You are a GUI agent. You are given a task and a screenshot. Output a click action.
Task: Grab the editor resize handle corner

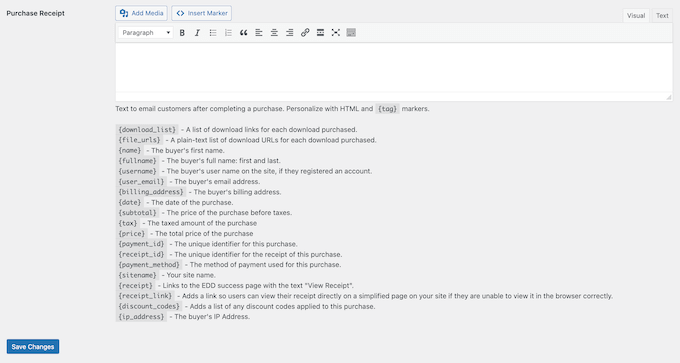point(669,97)
